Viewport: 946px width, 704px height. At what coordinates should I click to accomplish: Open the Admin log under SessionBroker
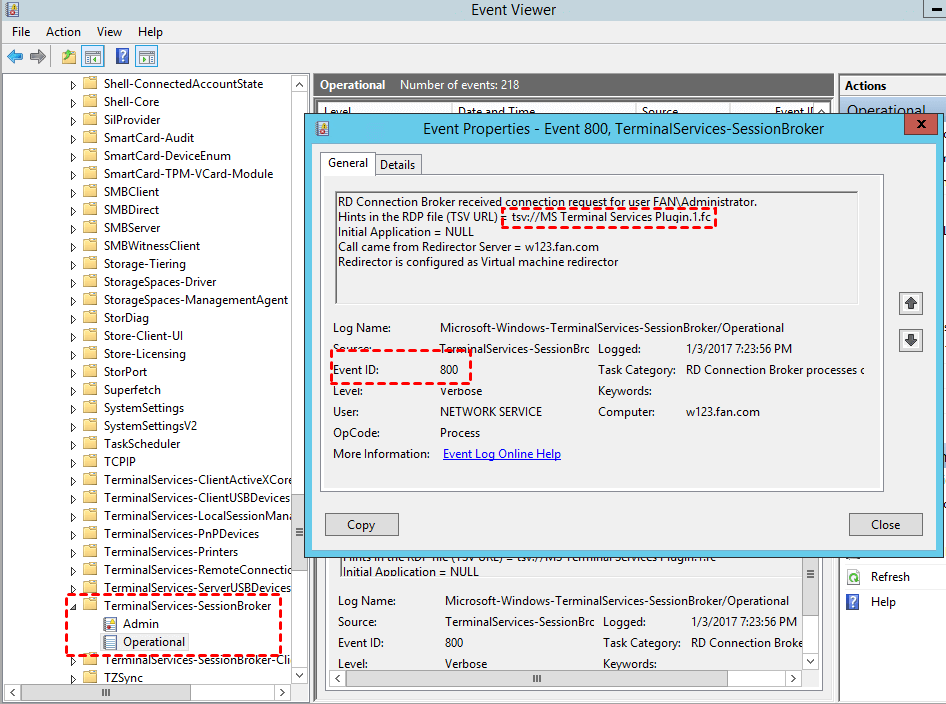(x=140, y=624)
